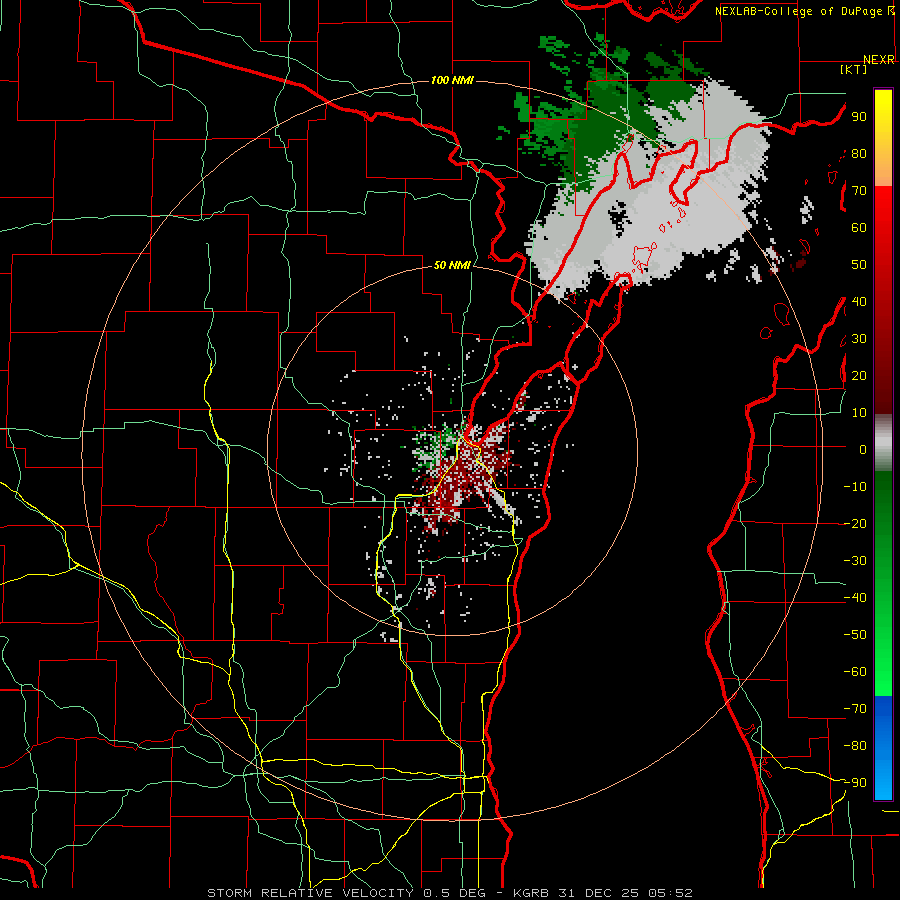Click the "-70" value on the velocity scale
This screenshot has width=900, height=900.
(x=855, y=709)
